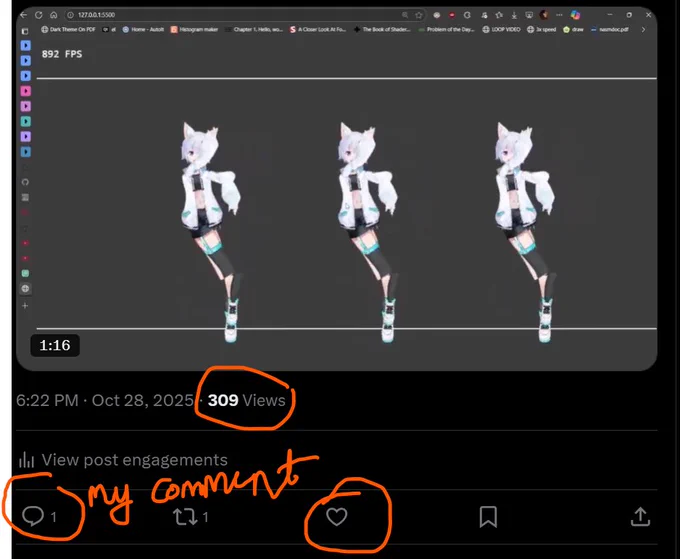
Task: Click the reply count number 1
Action: tap(53, 517)
